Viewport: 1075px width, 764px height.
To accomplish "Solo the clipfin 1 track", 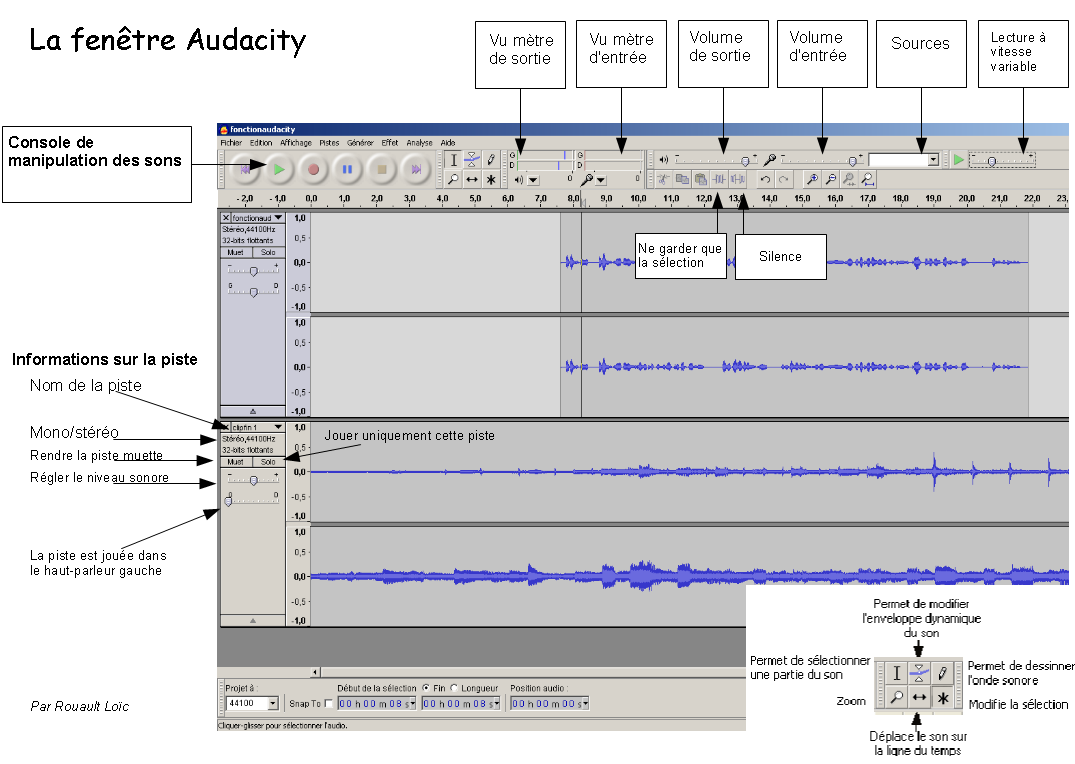I will 268,462.
